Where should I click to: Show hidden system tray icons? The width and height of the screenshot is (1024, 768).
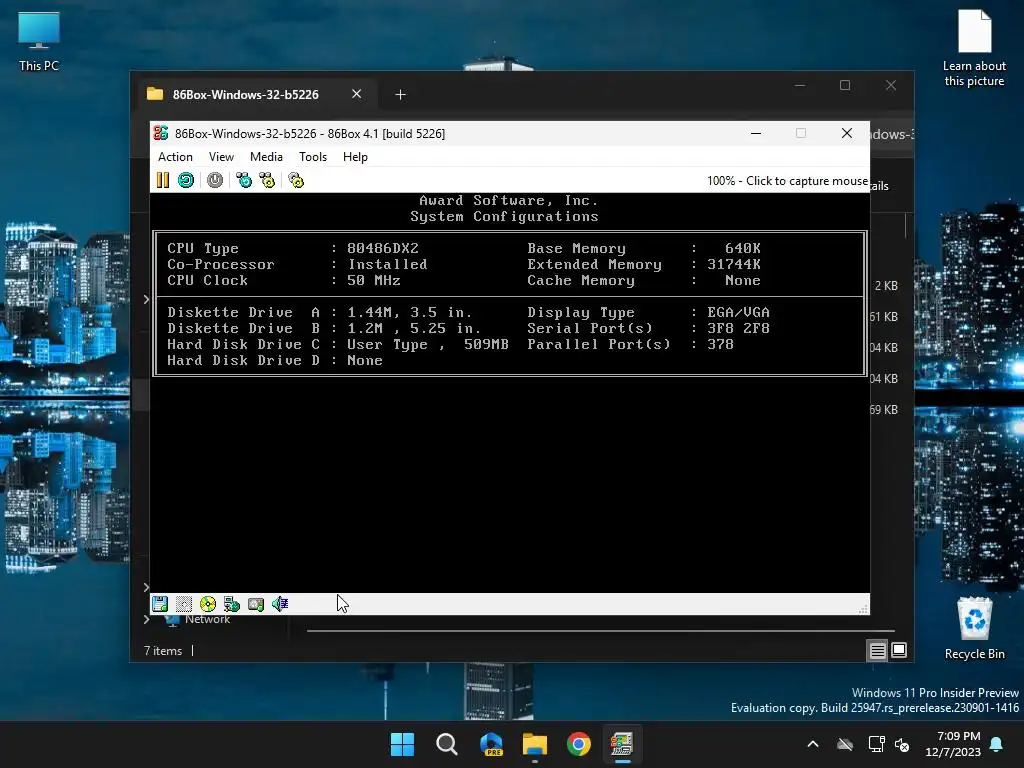click(812, 744)
